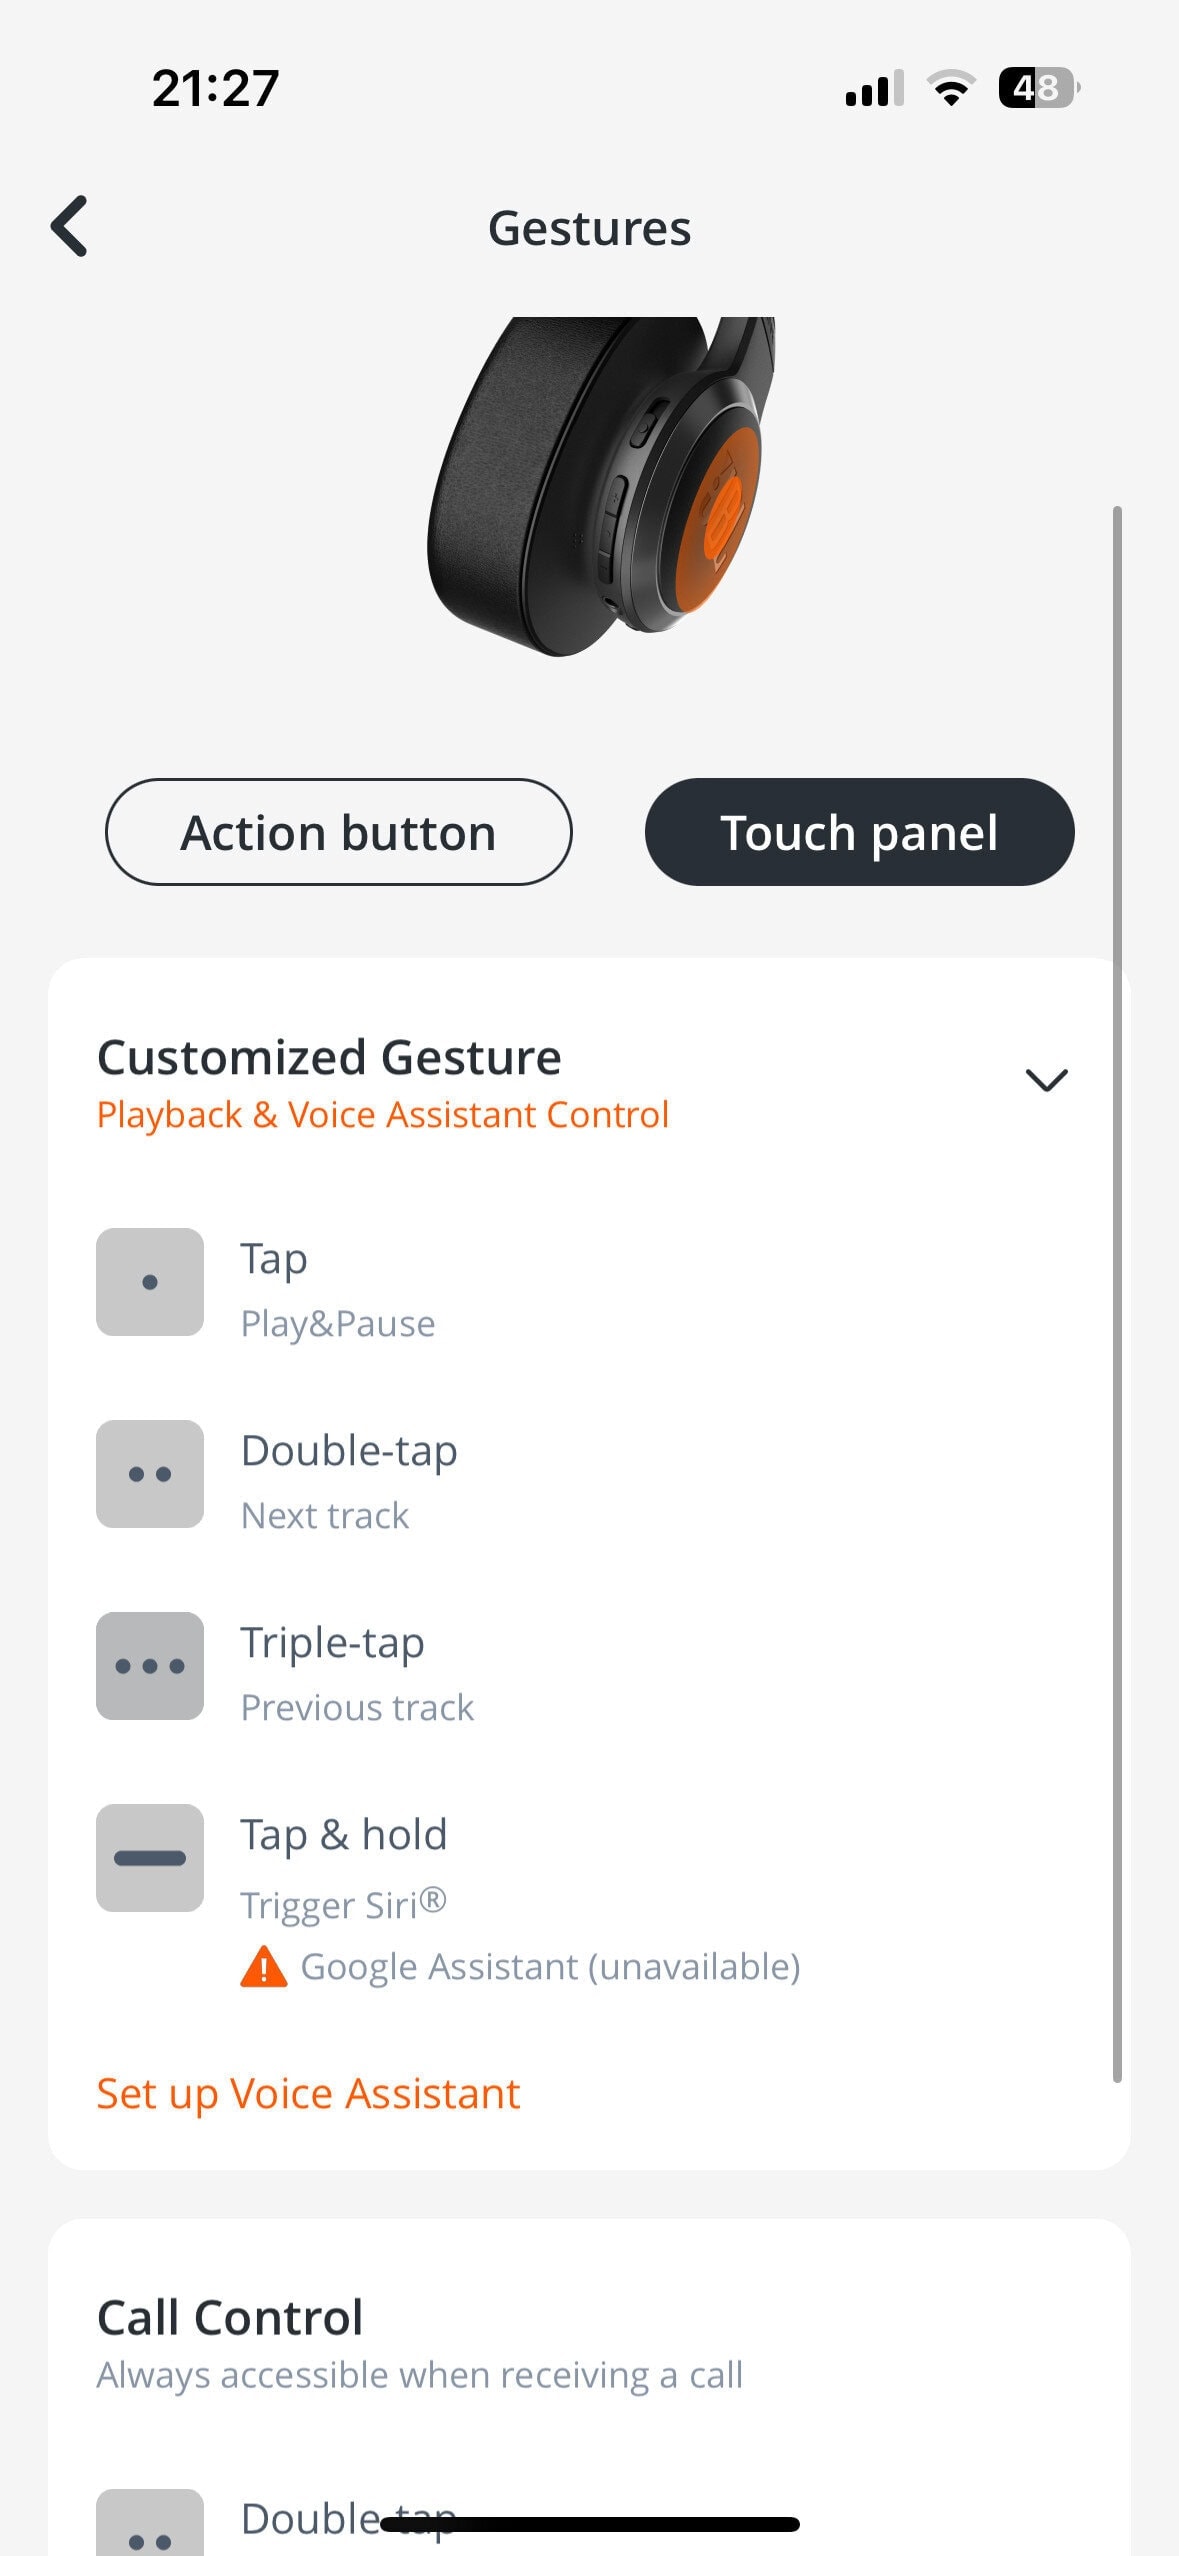Tap the Wi-Fi status icon
The height and width of the screenshot is (2556, 1179).
click(951, 88)
